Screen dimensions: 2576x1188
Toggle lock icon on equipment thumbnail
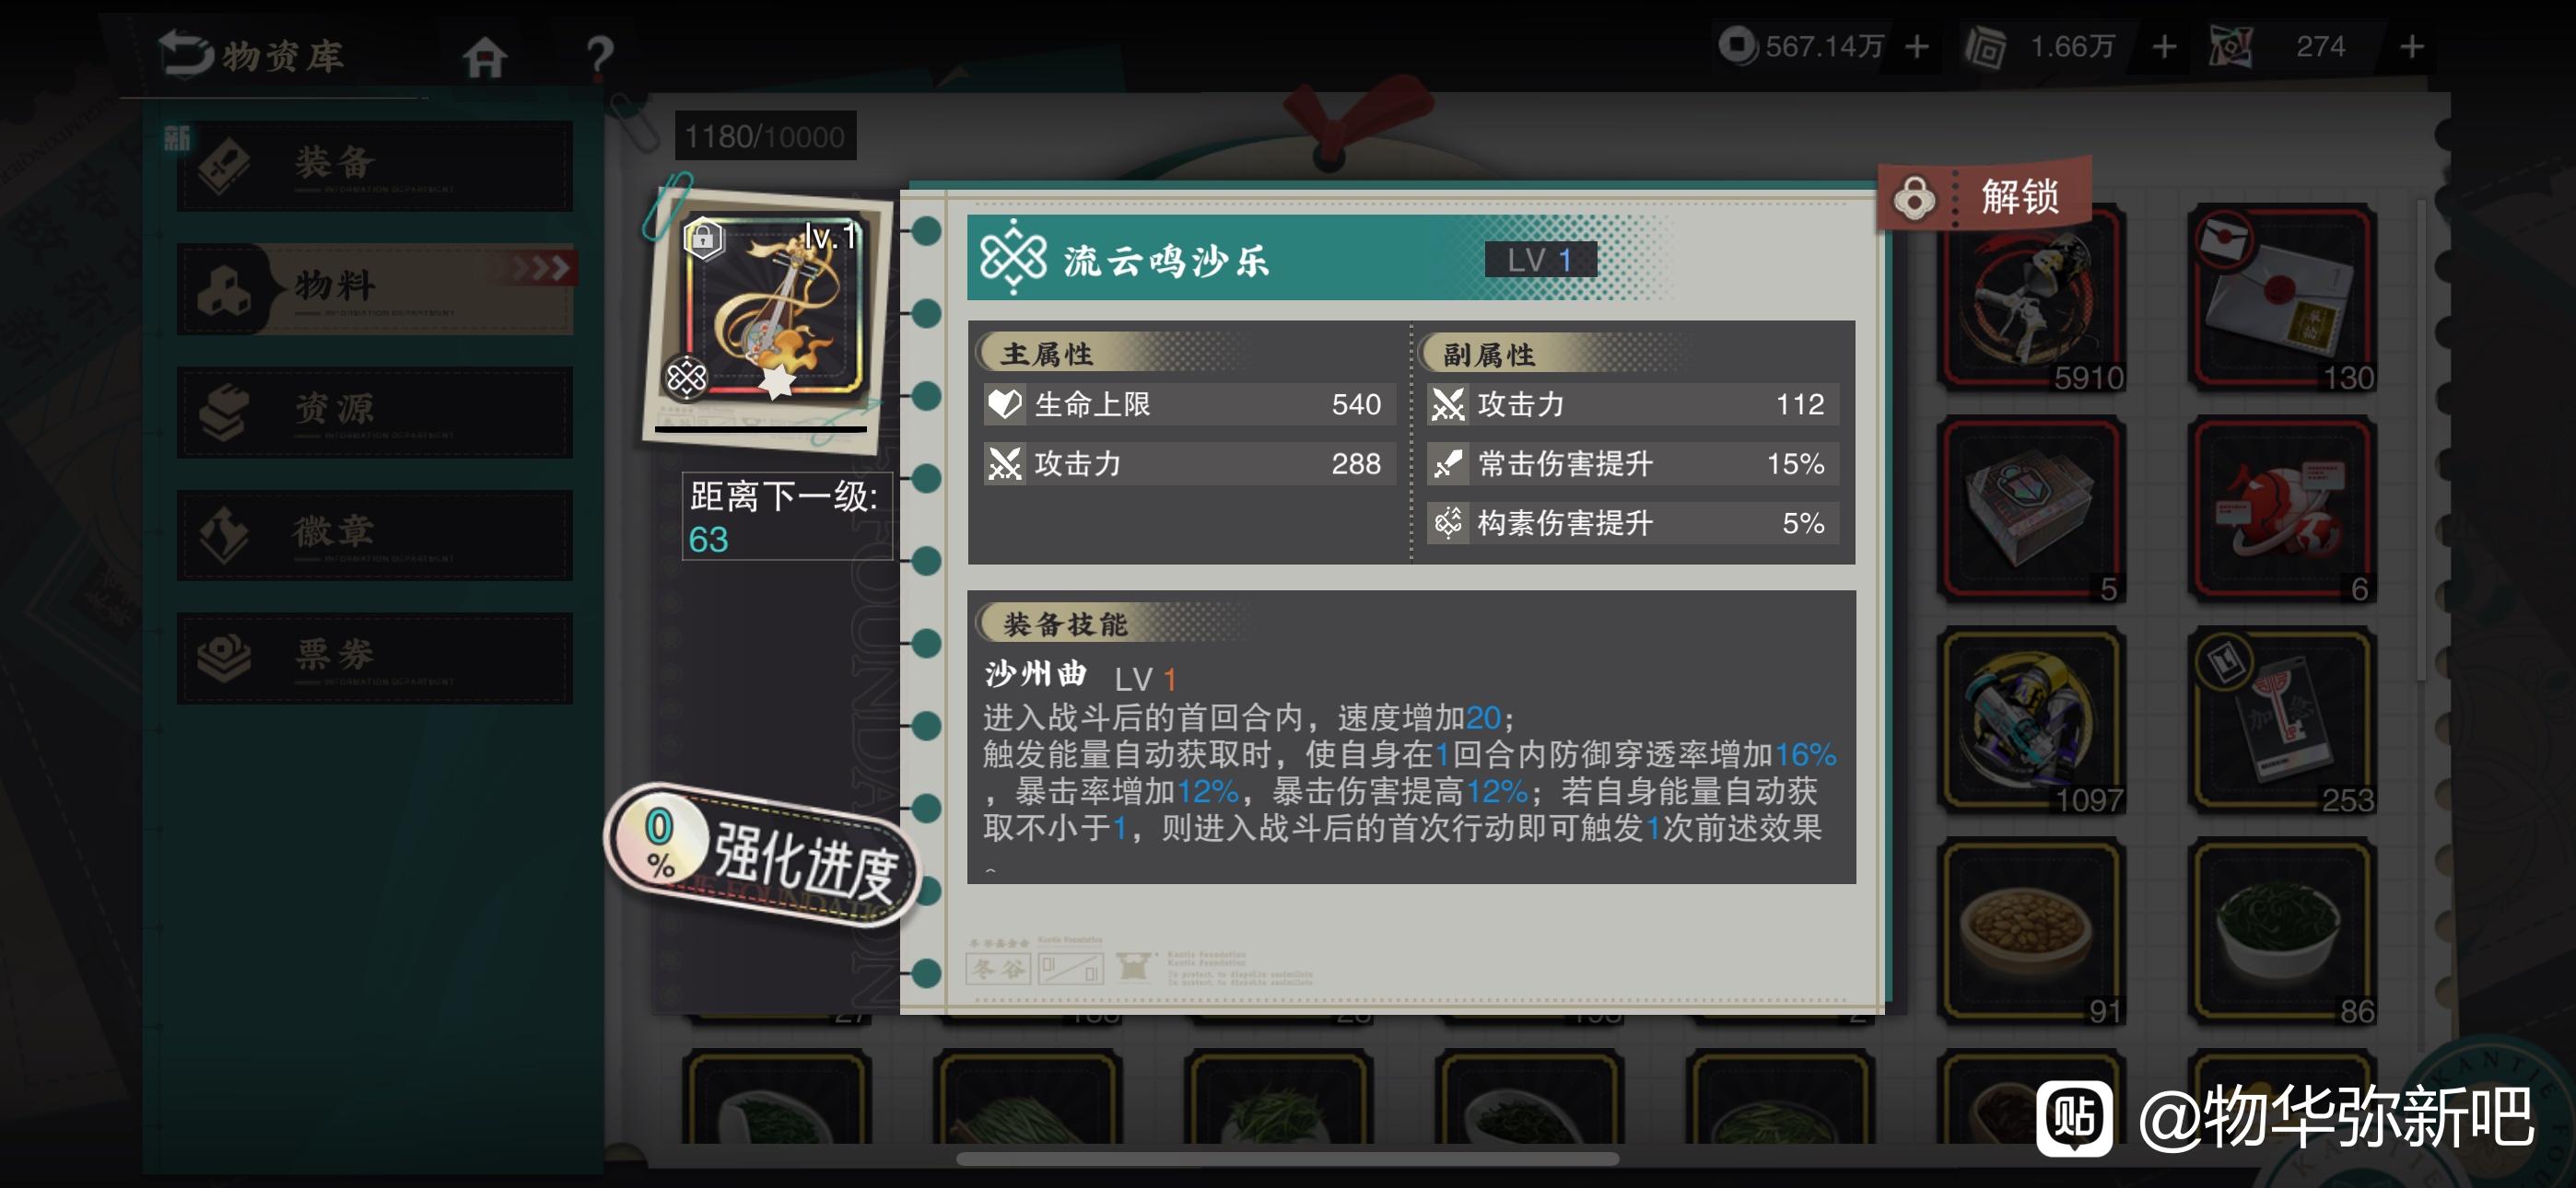pyautogui.click(x=703, y=238)
